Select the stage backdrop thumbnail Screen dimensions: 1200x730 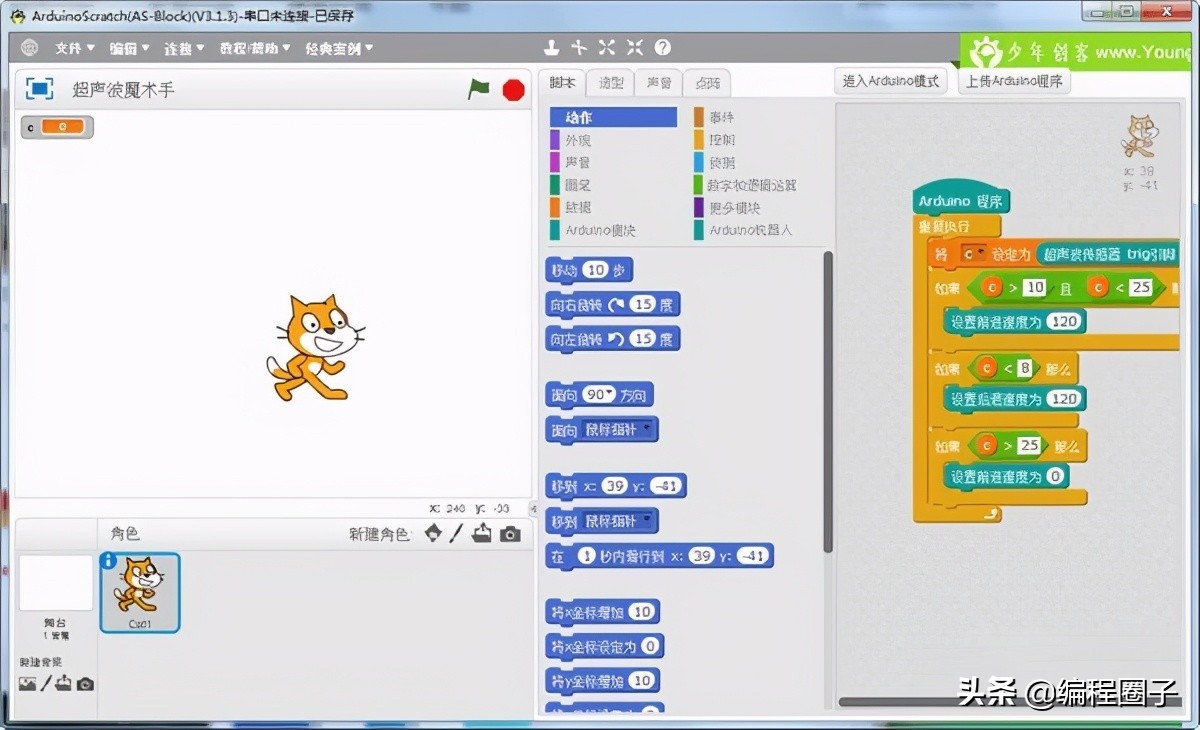pyautogui.click(x=56, y=584)
